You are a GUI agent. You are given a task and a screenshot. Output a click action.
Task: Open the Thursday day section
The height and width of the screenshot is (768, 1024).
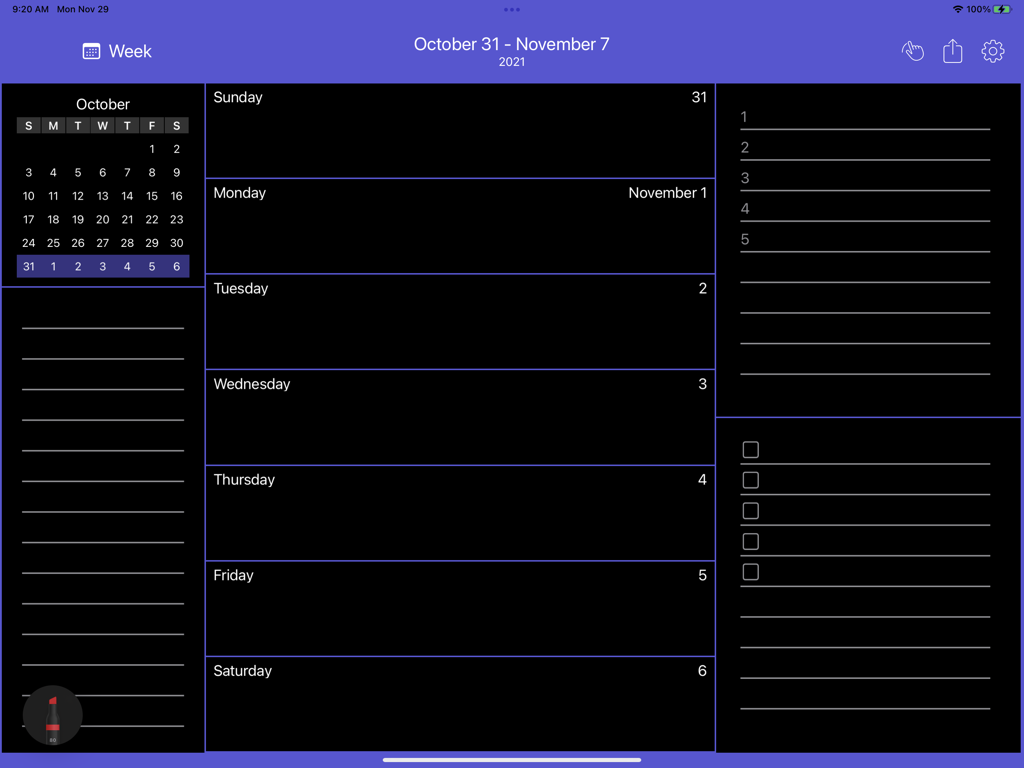point(460,512)
